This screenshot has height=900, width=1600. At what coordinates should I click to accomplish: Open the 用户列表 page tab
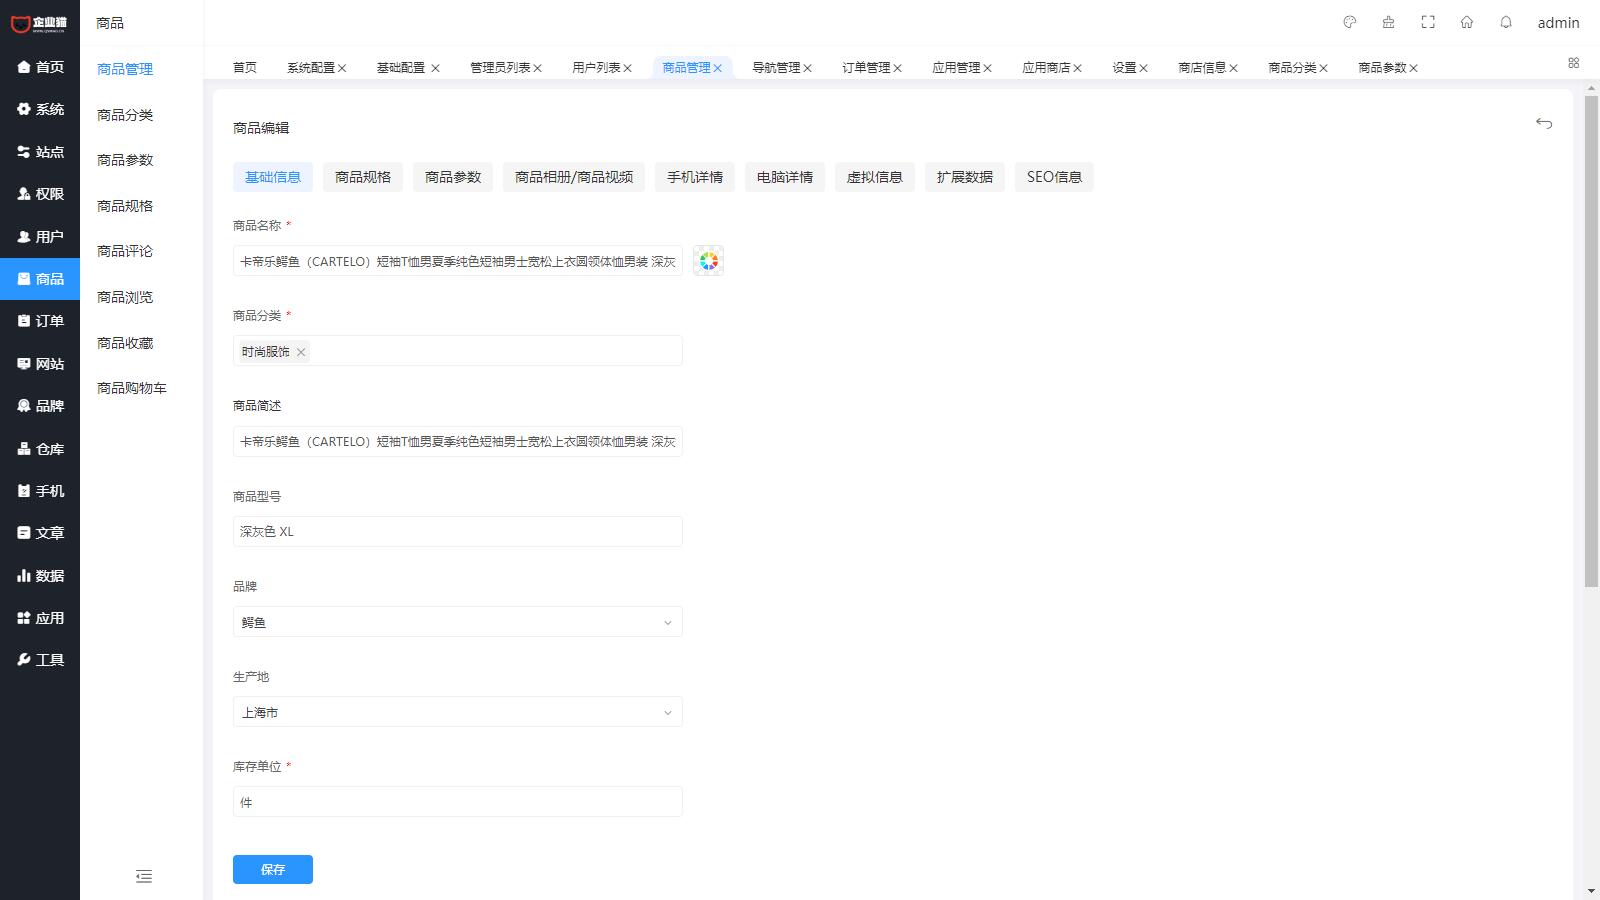coord(596,68)
